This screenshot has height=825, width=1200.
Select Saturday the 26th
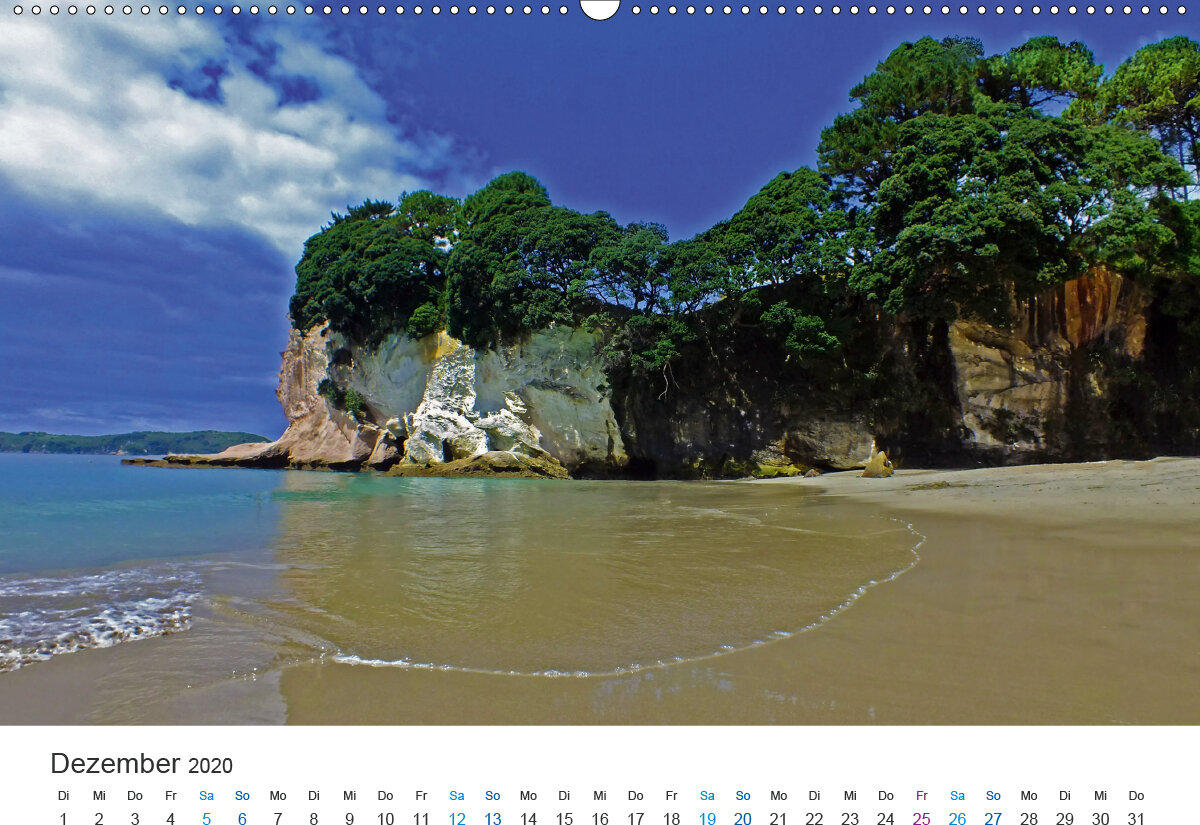(957, 818)
